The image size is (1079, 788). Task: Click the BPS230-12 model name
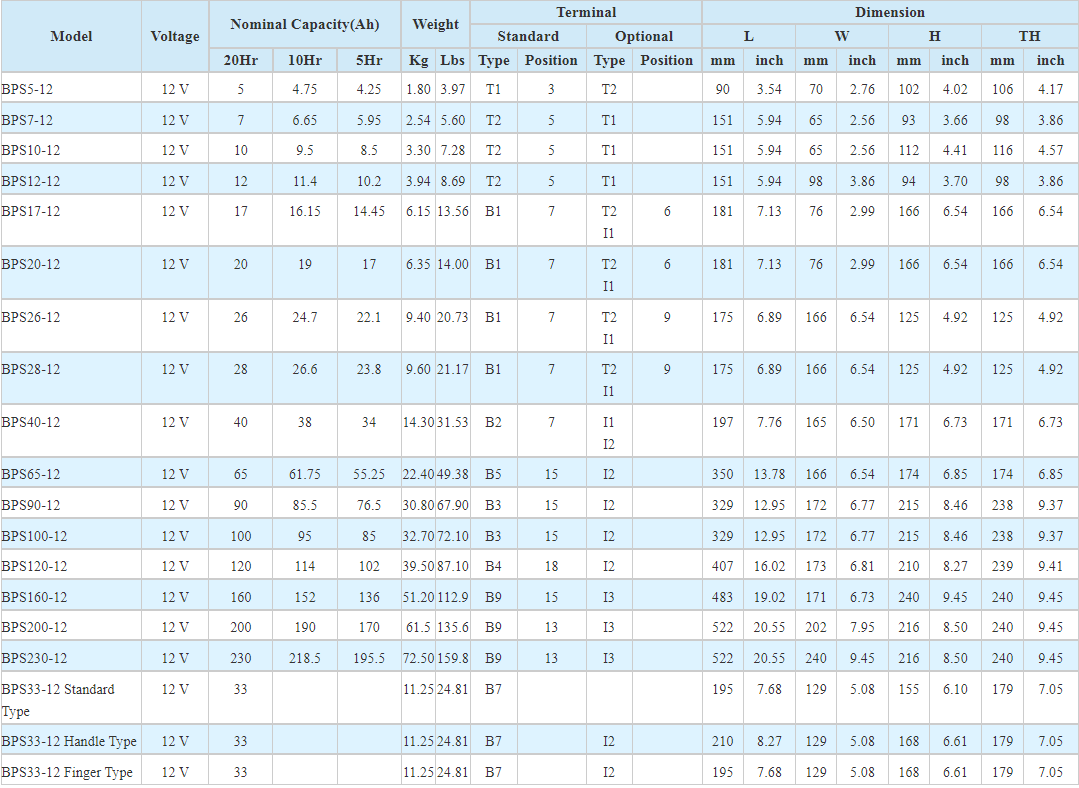pos(35,658)
